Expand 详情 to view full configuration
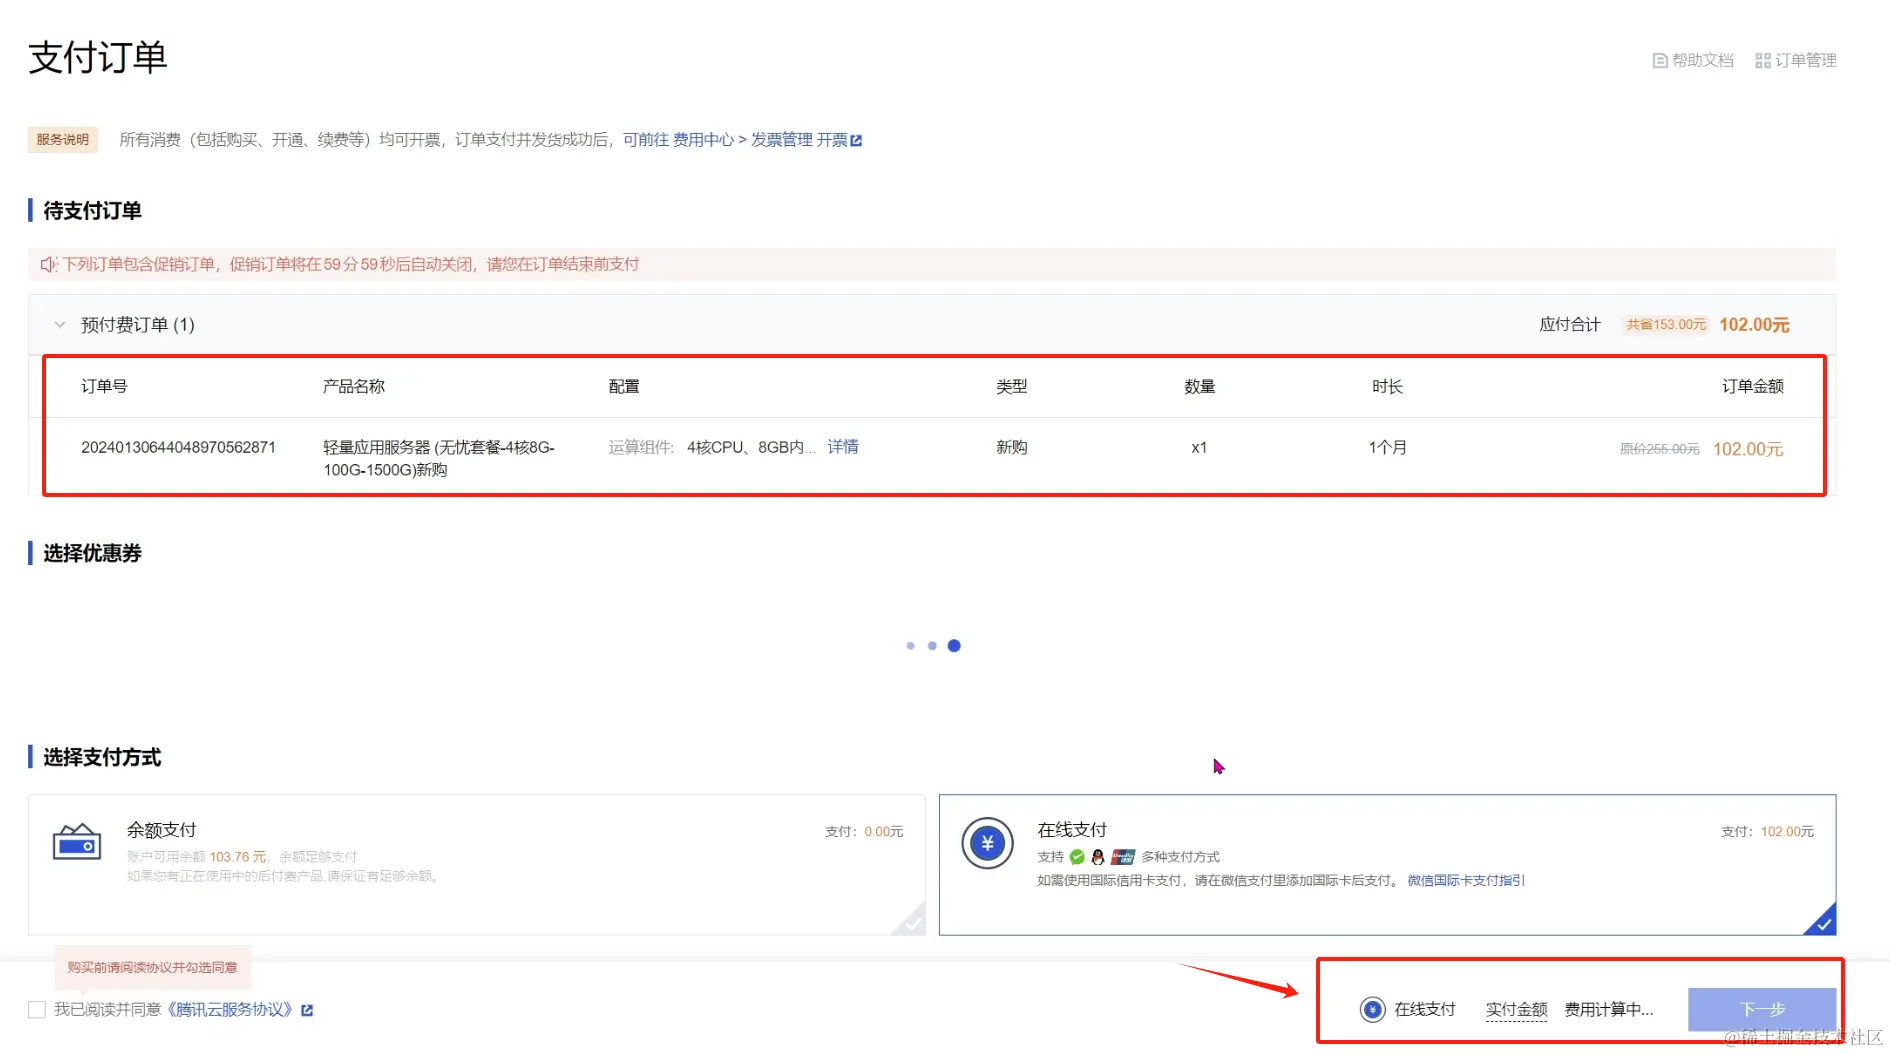Viewport: 1890px width, 1054px height. 843,447
